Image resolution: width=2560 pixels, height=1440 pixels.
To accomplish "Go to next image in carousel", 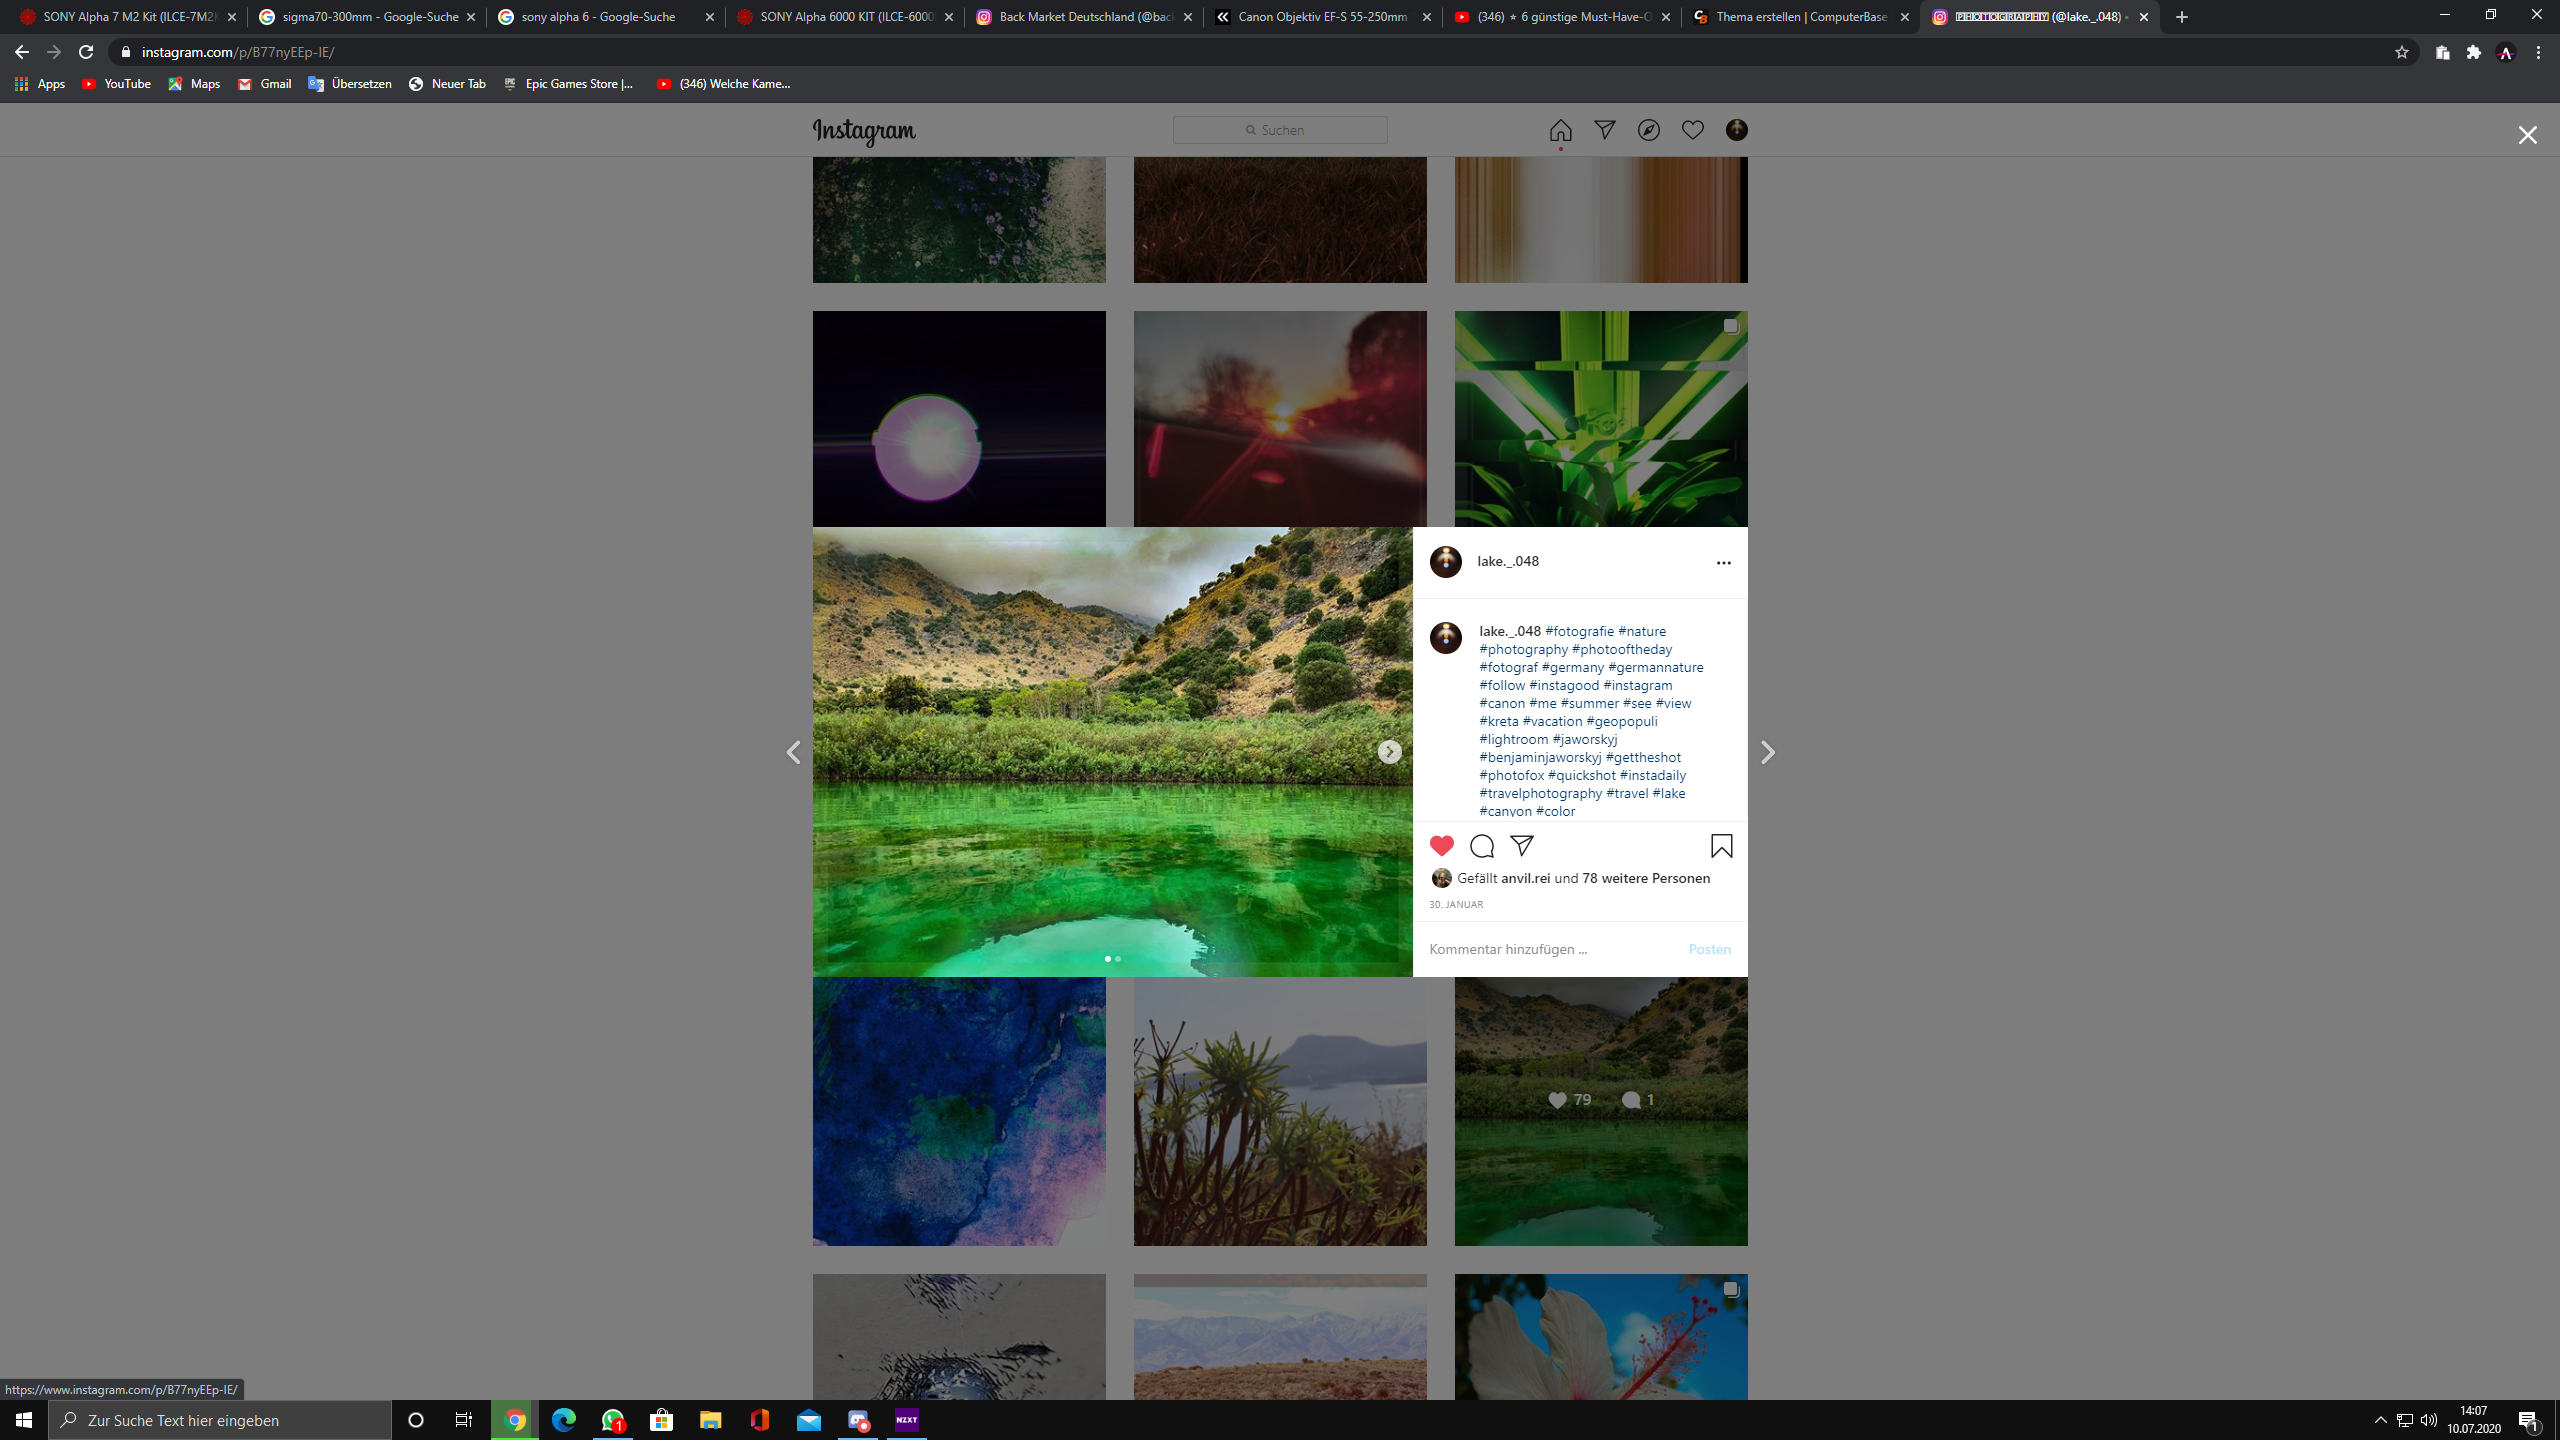I will click(x=1389, y=752).
